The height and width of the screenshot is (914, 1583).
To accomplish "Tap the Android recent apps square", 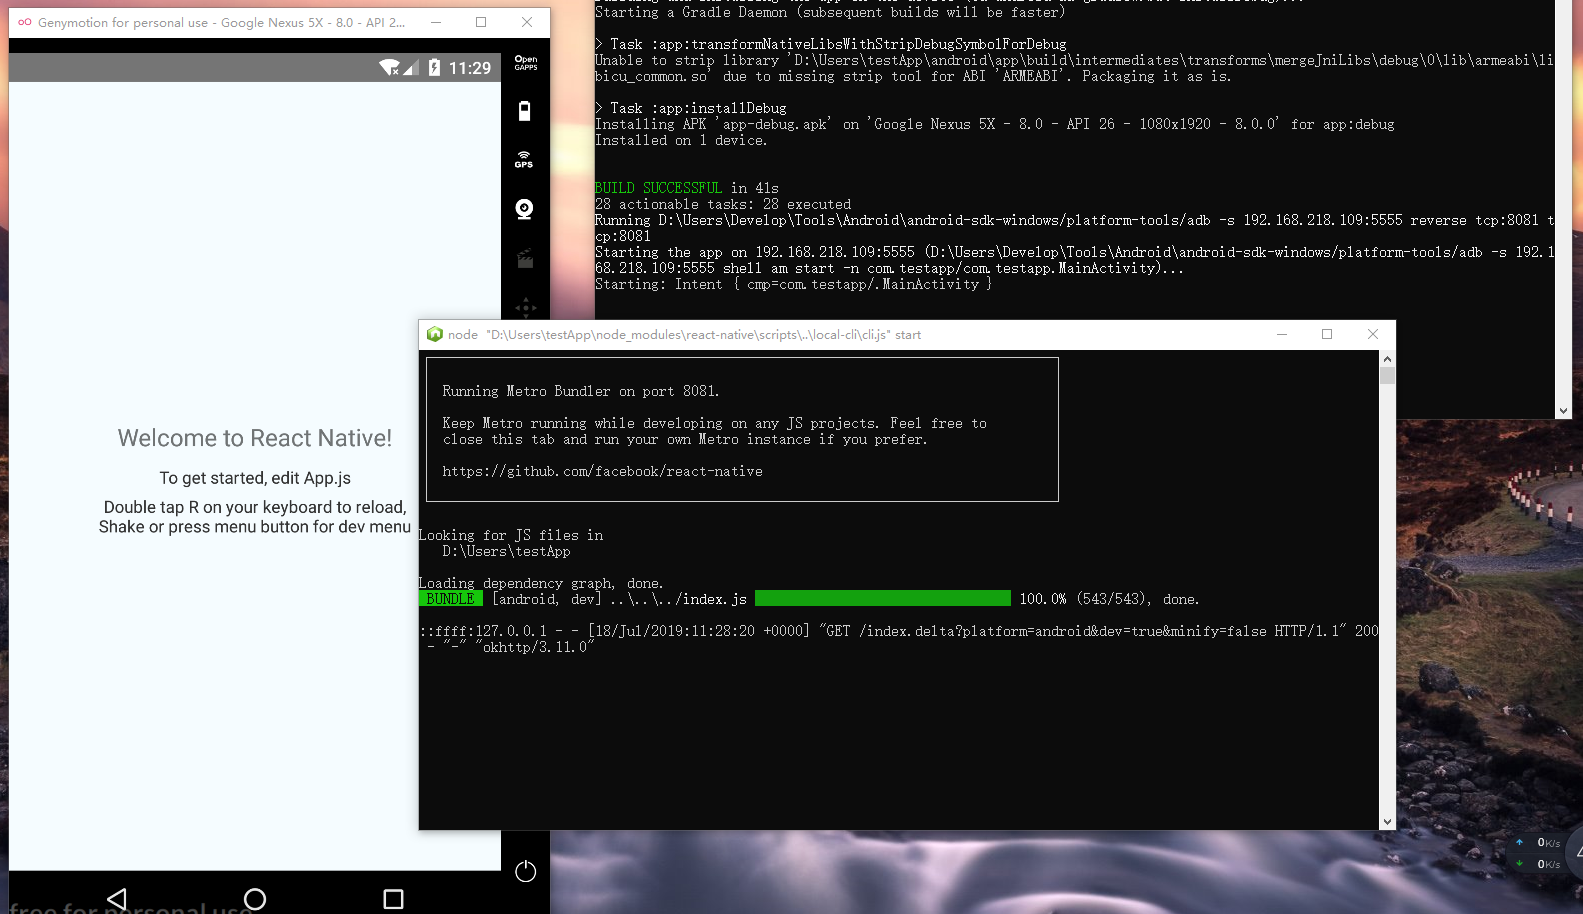I will tap(393, 899).
